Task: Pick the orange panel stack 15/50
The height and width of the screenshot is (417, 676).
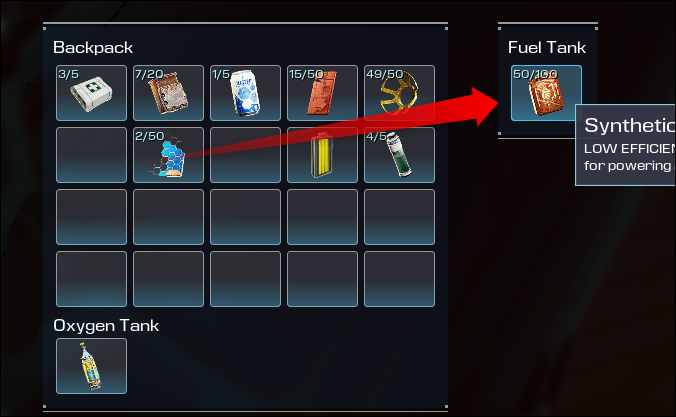Action: coord(322,93)
